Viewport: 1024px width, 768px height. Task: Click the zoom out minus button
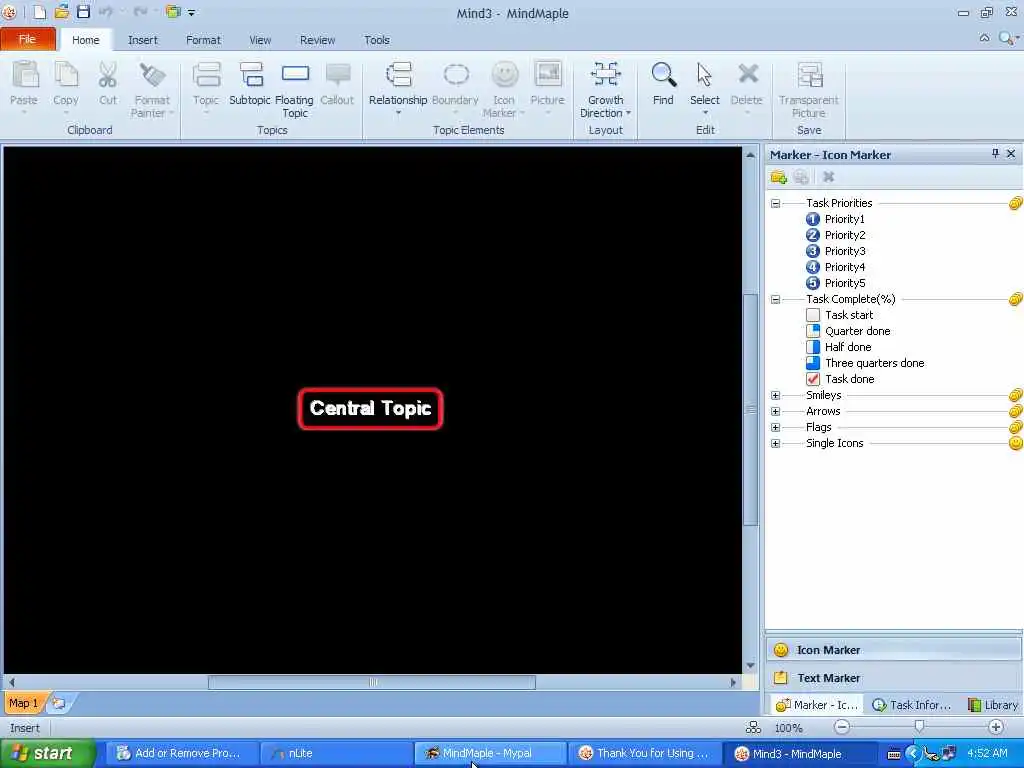tap(842, 726)
